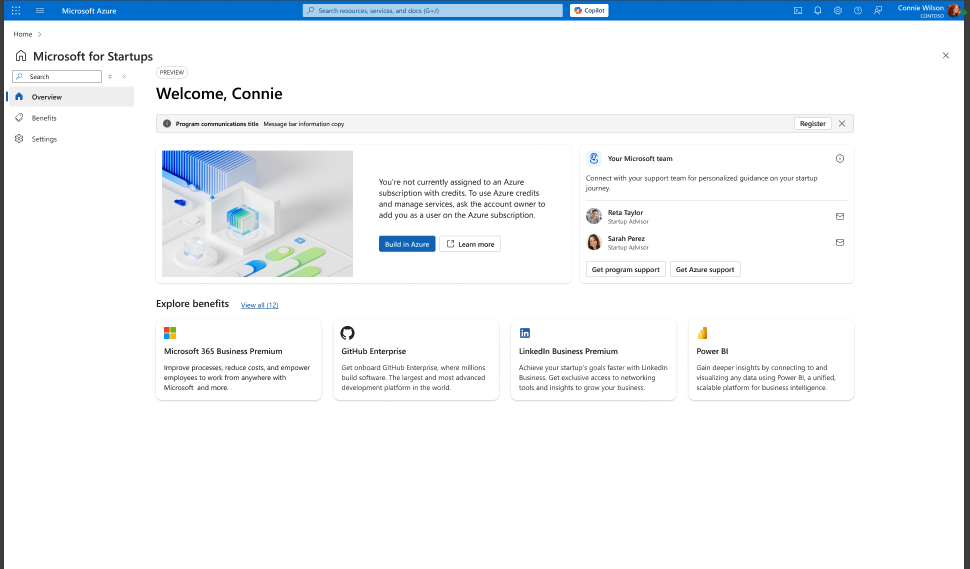Screen dimensions: 970x569
Task: Focus the global resource search box
Action: coord(432,11)
